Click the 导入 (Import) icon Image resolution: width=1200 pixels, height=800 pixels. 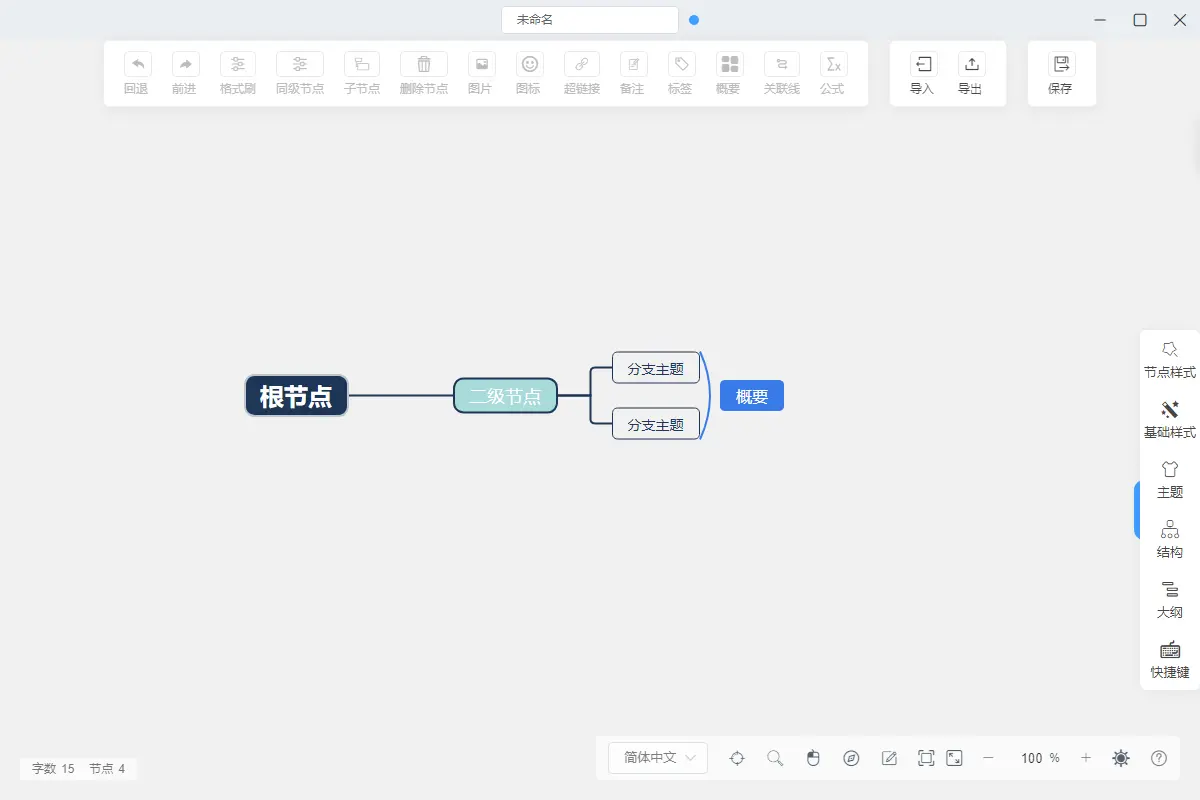point(922,65)
